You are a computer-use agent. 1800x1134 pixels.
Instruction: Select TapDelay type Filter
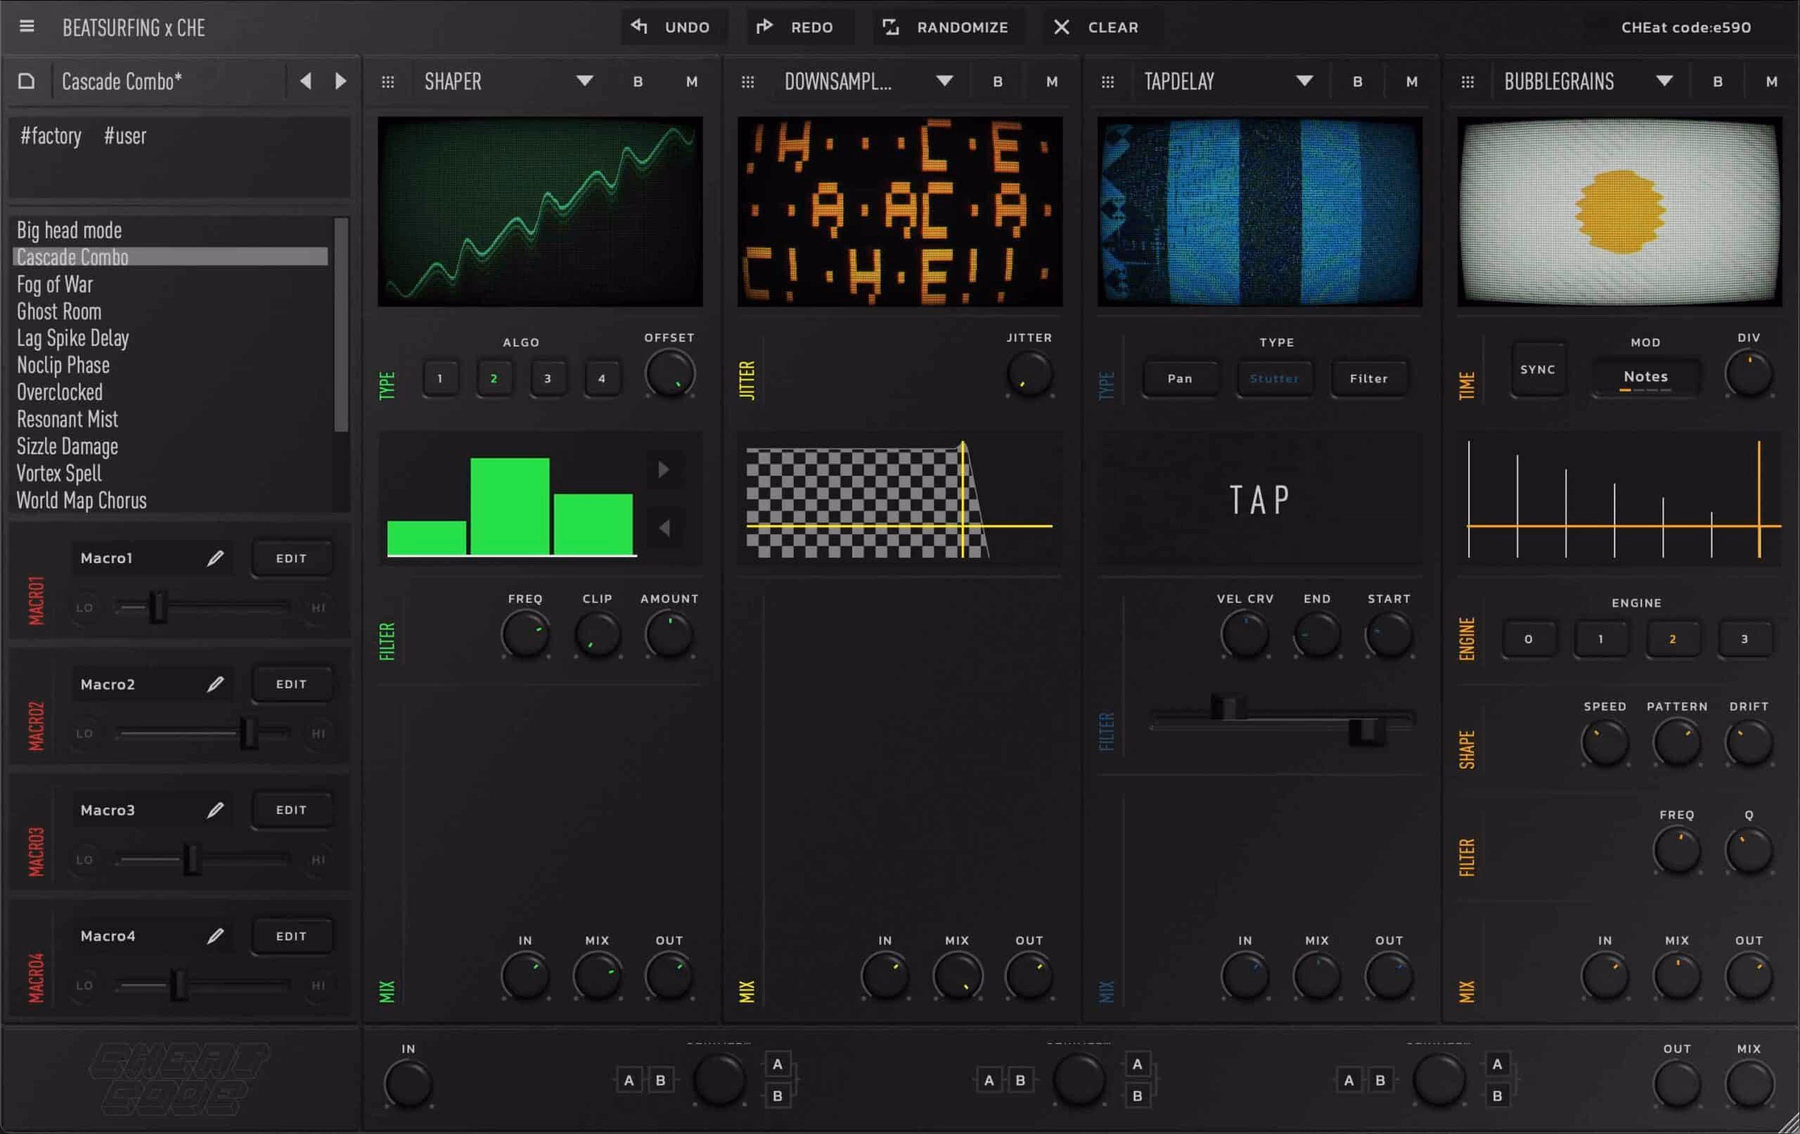pos(1369,379)
